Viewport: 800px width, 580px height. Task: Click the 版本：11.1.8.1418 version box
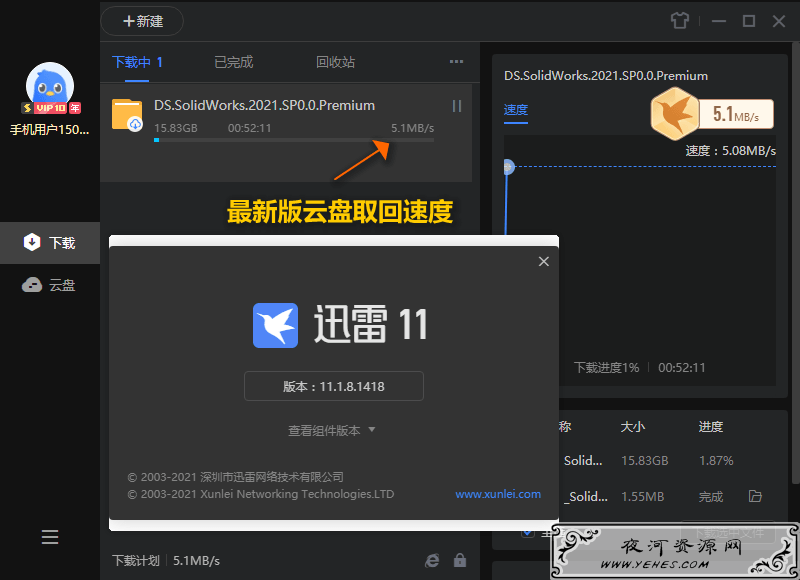[x=334, y=386]
